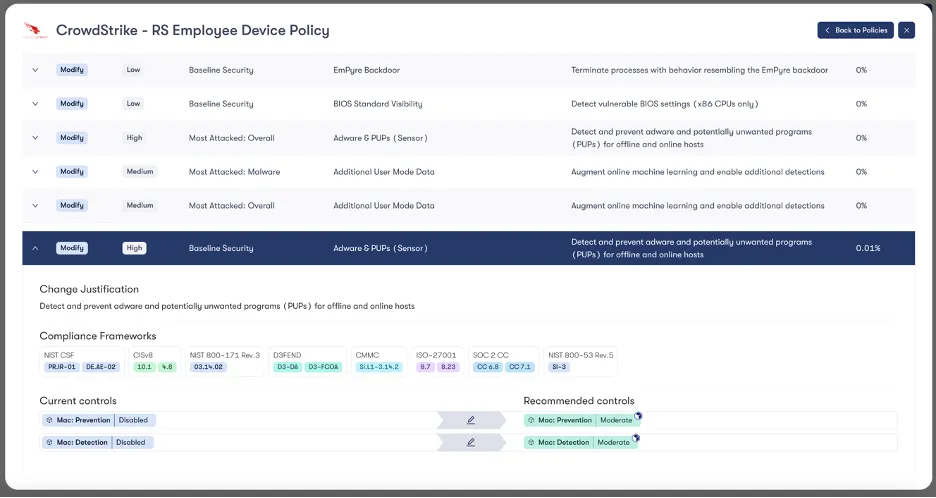The height and width of the screenshot is (498, 936).
Task: Click the recommended Mac: Detection Moderate chip
Action: [579, 442]
